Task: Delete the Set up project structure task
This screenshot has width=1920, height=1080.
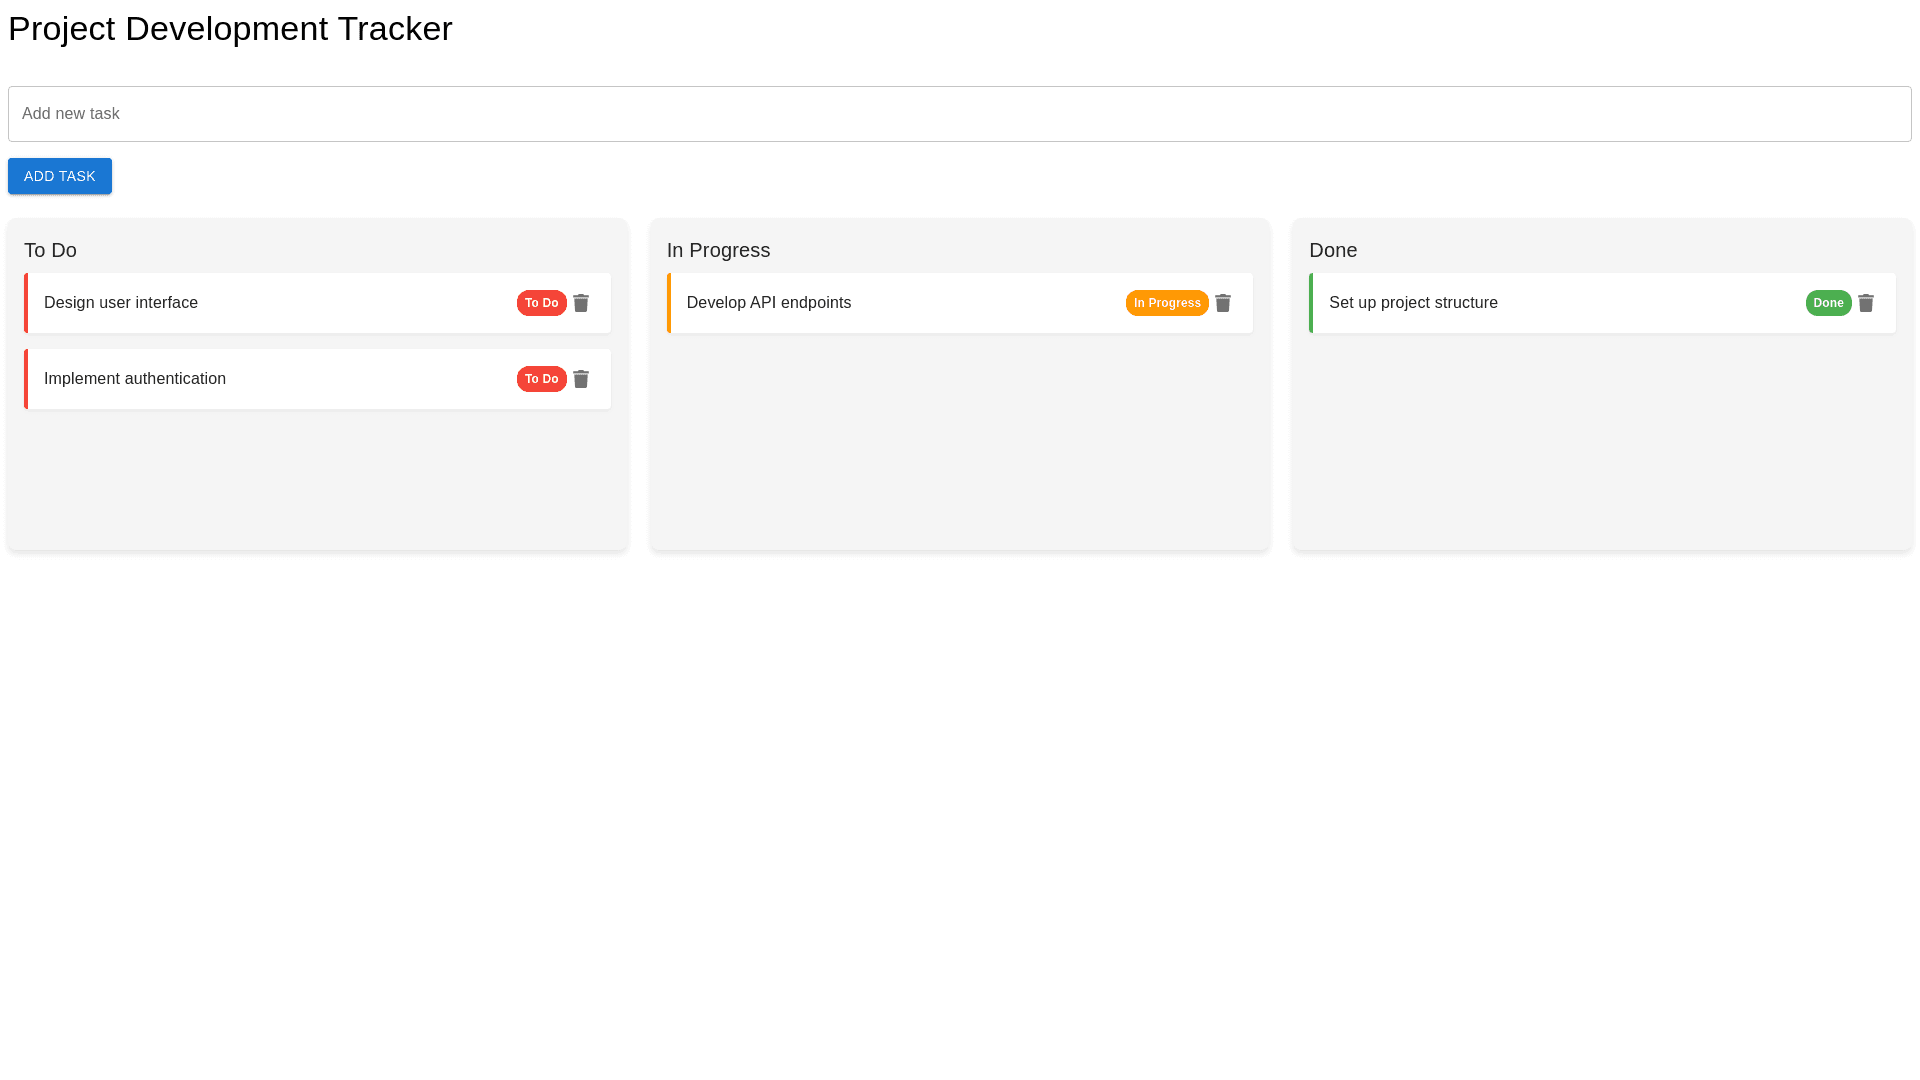Action: click(x=1866, y=303)
